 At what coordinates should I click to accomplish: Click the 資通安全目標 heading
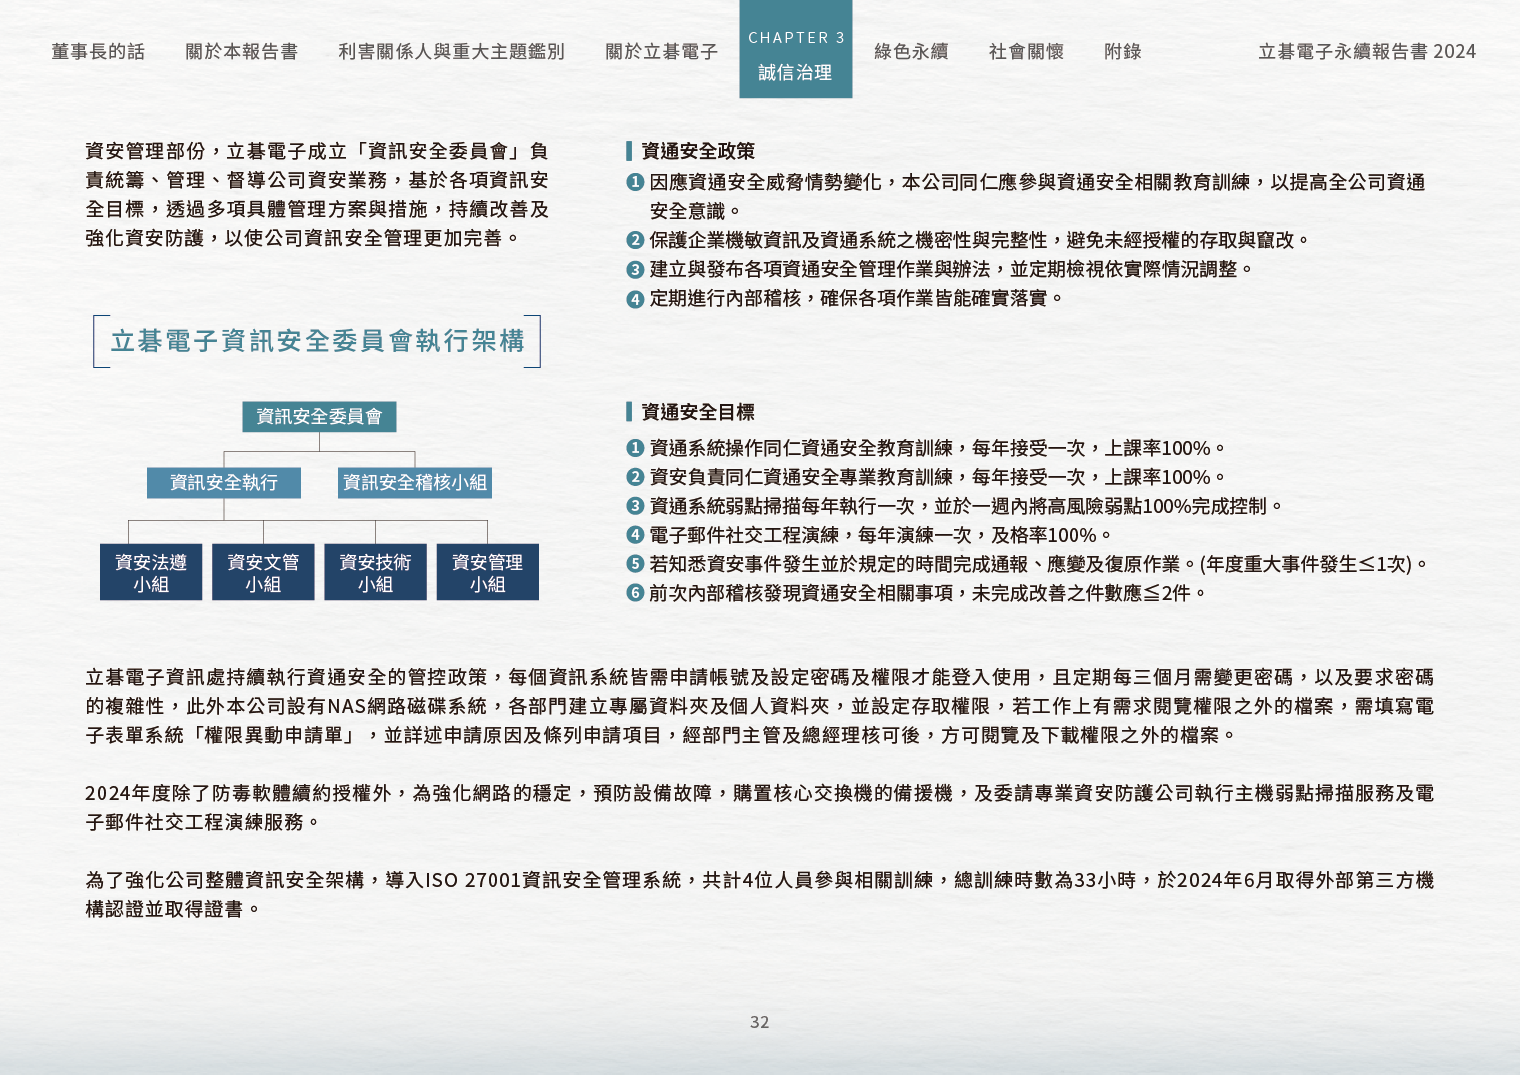click(698, 412)
